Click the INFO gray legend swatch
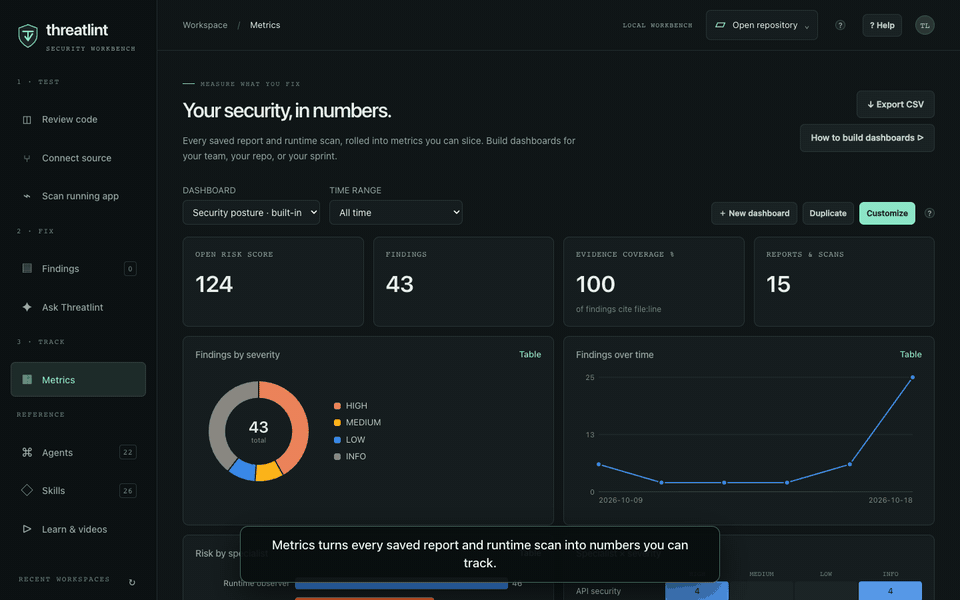Screen dimensions: 960x600 337,456
